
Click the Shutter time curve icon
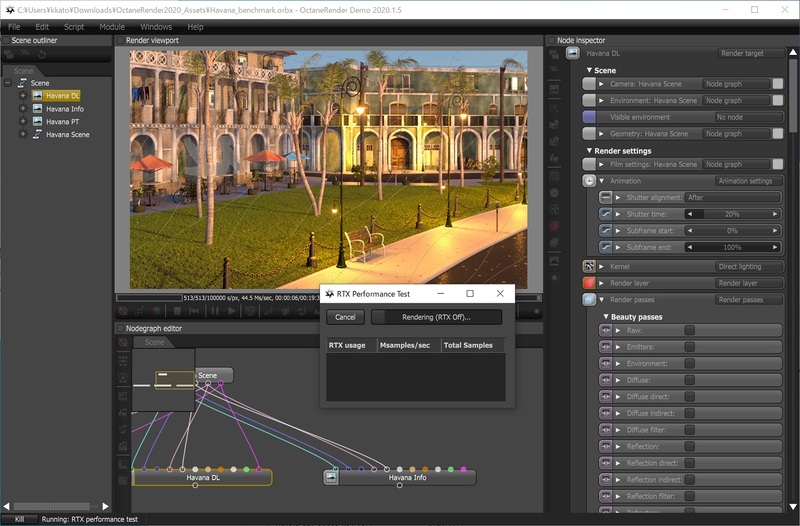coord(605,214)
